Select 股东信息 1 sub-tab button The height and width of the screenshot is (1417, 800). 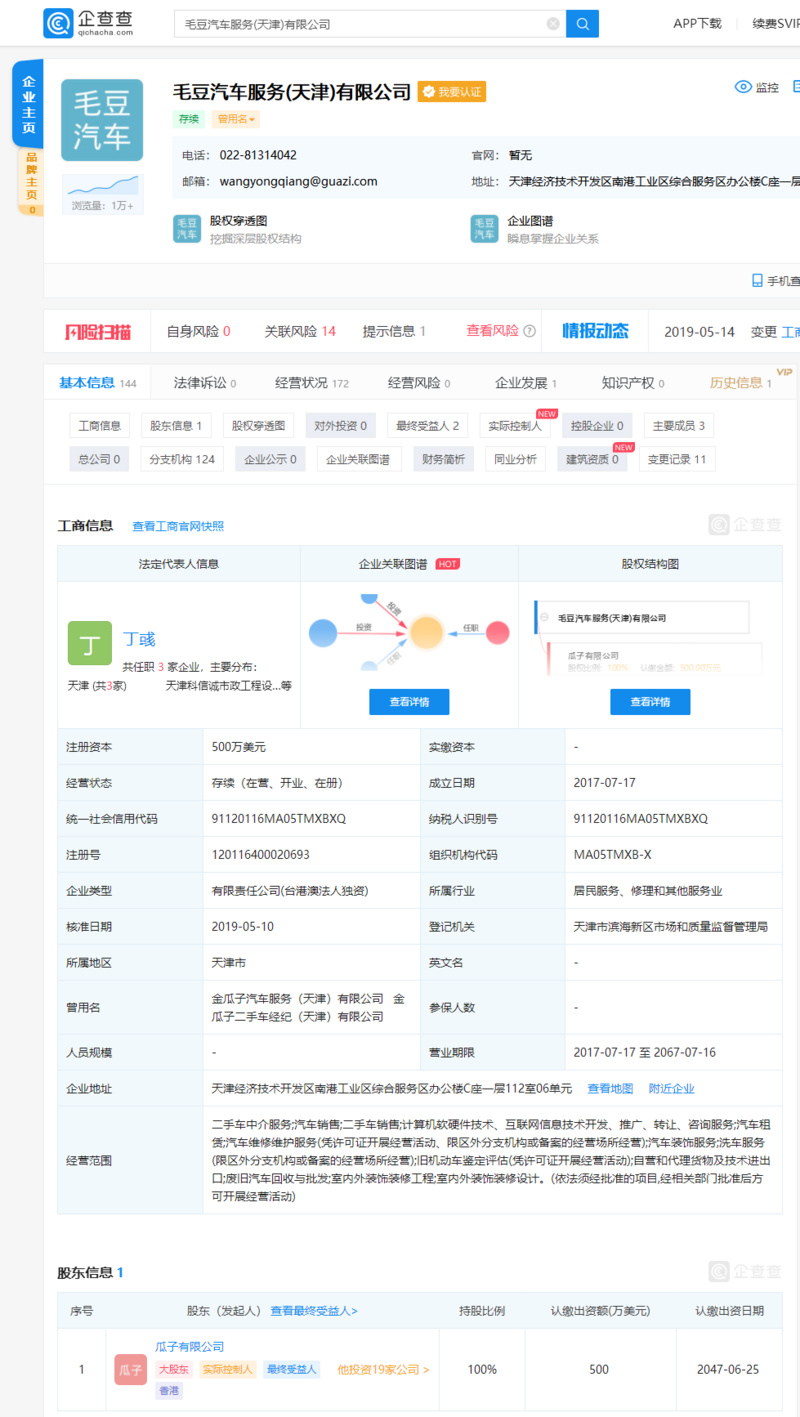pyautogui.click(x=176, y=426)
